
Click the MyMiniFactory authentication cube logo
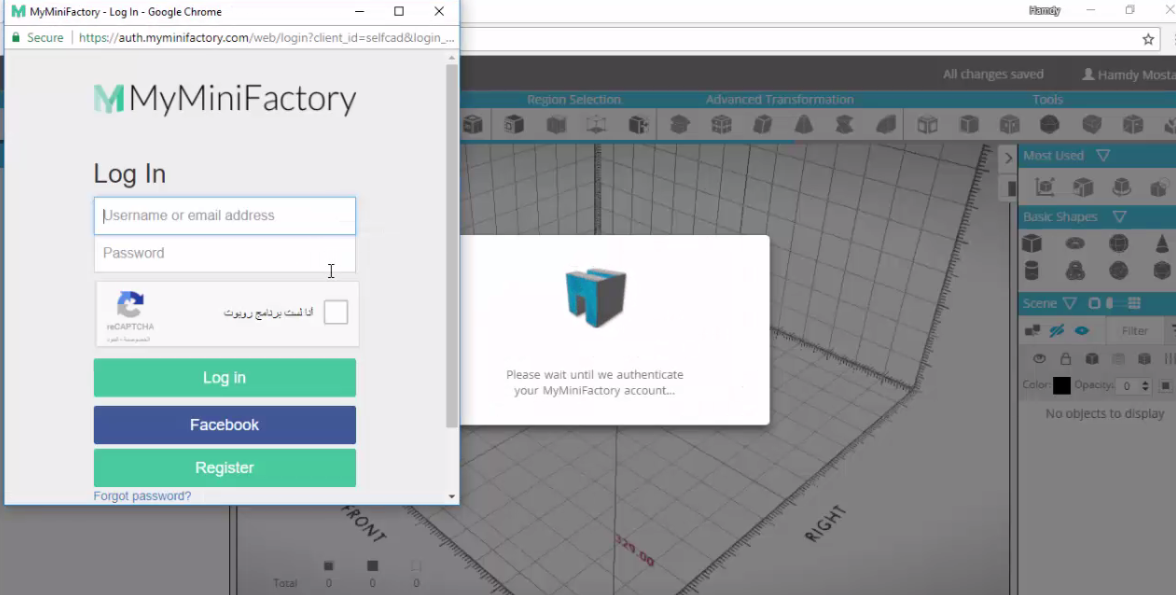(x=596, y=297)
